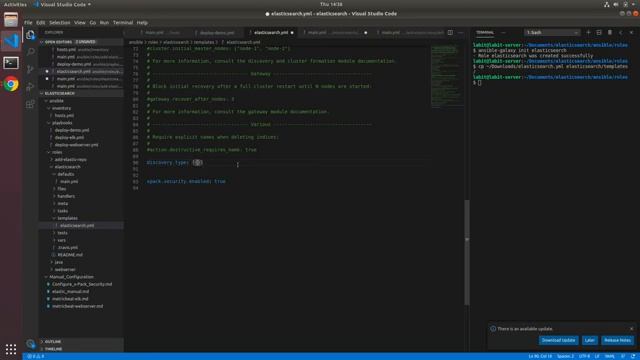This screenshot has width=640, height=360.
Task: Click Visual Studio Code icon in dock
Action: point(11,41)
